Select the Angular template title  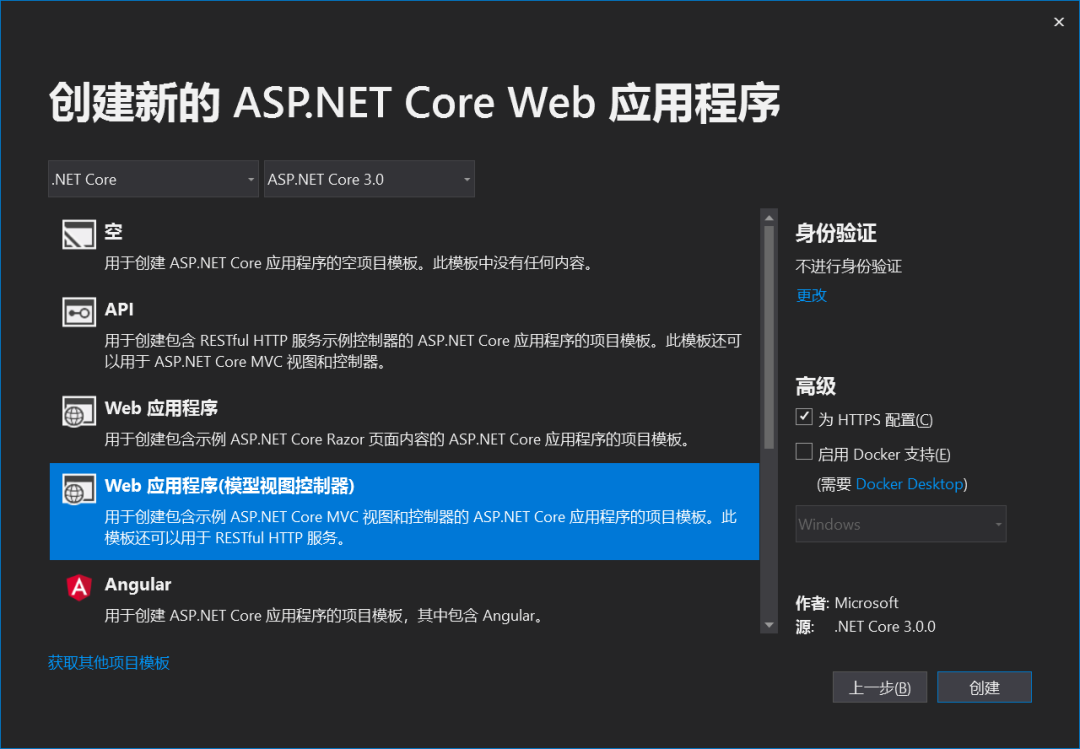click(x=138, y=584)
